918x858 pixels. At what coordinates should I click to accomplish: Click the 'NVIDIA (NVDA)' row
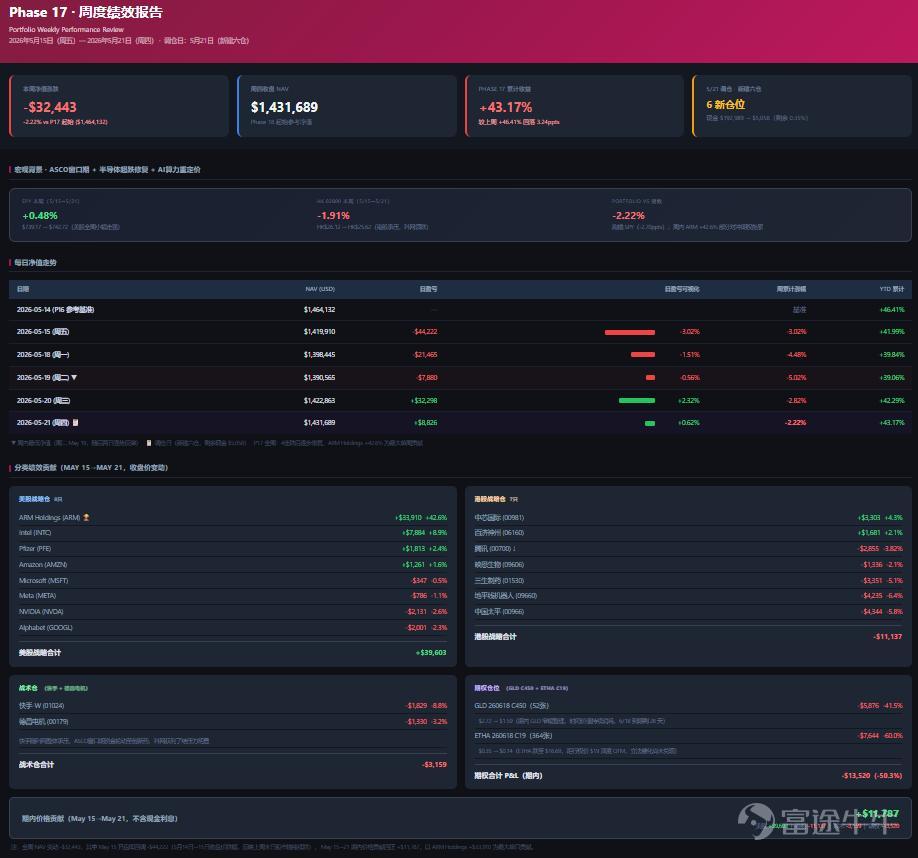[233, 612]
